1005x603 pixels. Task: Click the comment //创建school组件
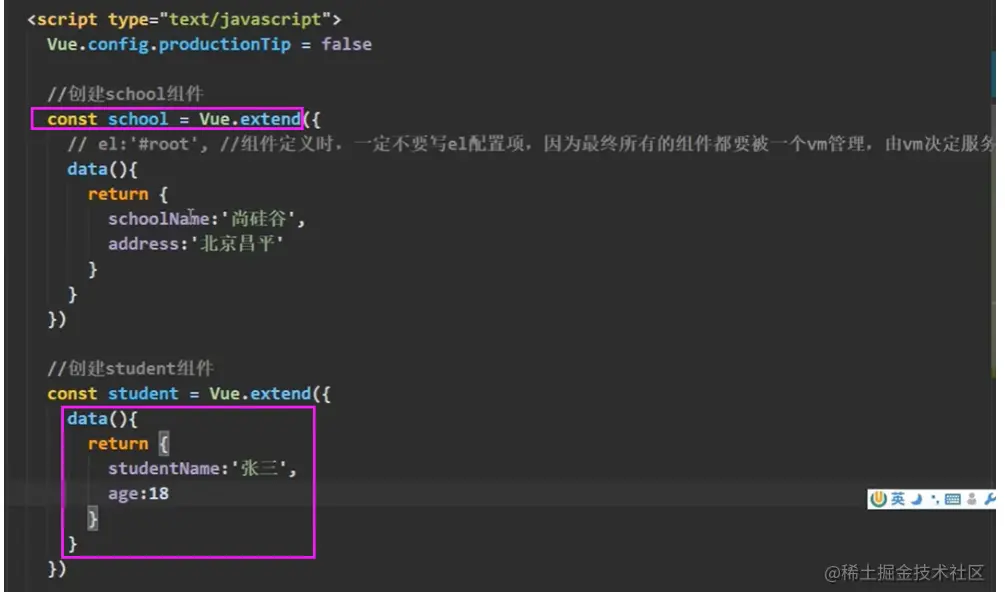(125, 94)
